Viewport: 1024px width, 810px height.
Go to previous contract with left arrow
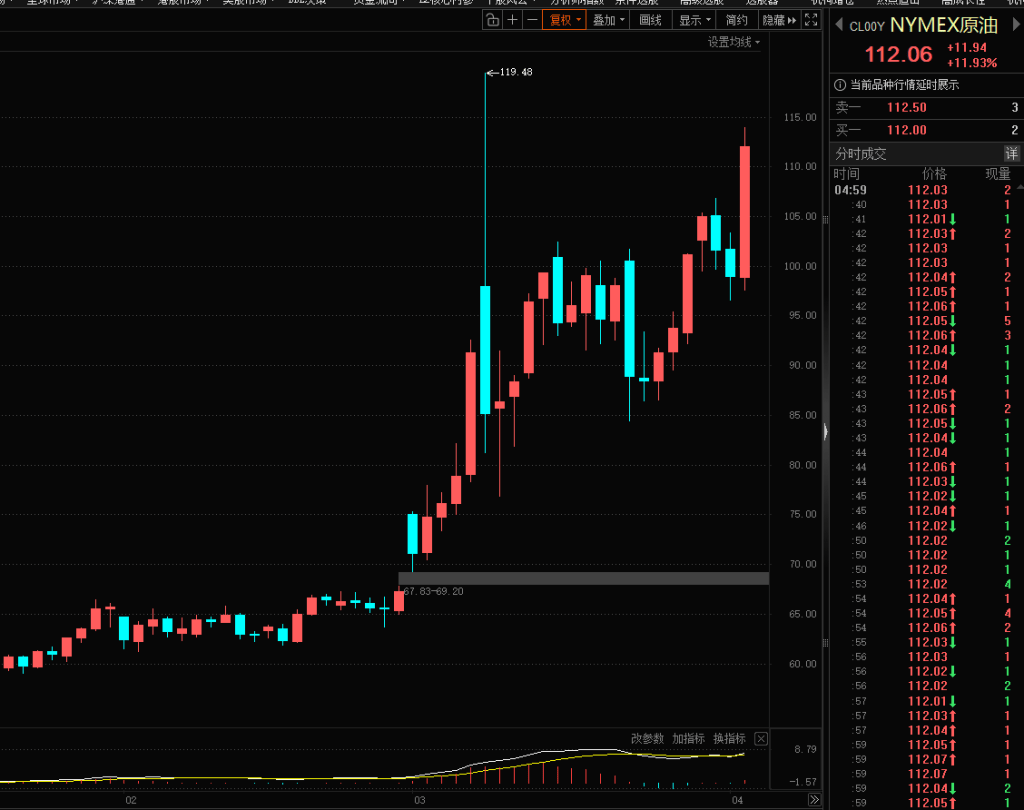click(x=838, y=25)
